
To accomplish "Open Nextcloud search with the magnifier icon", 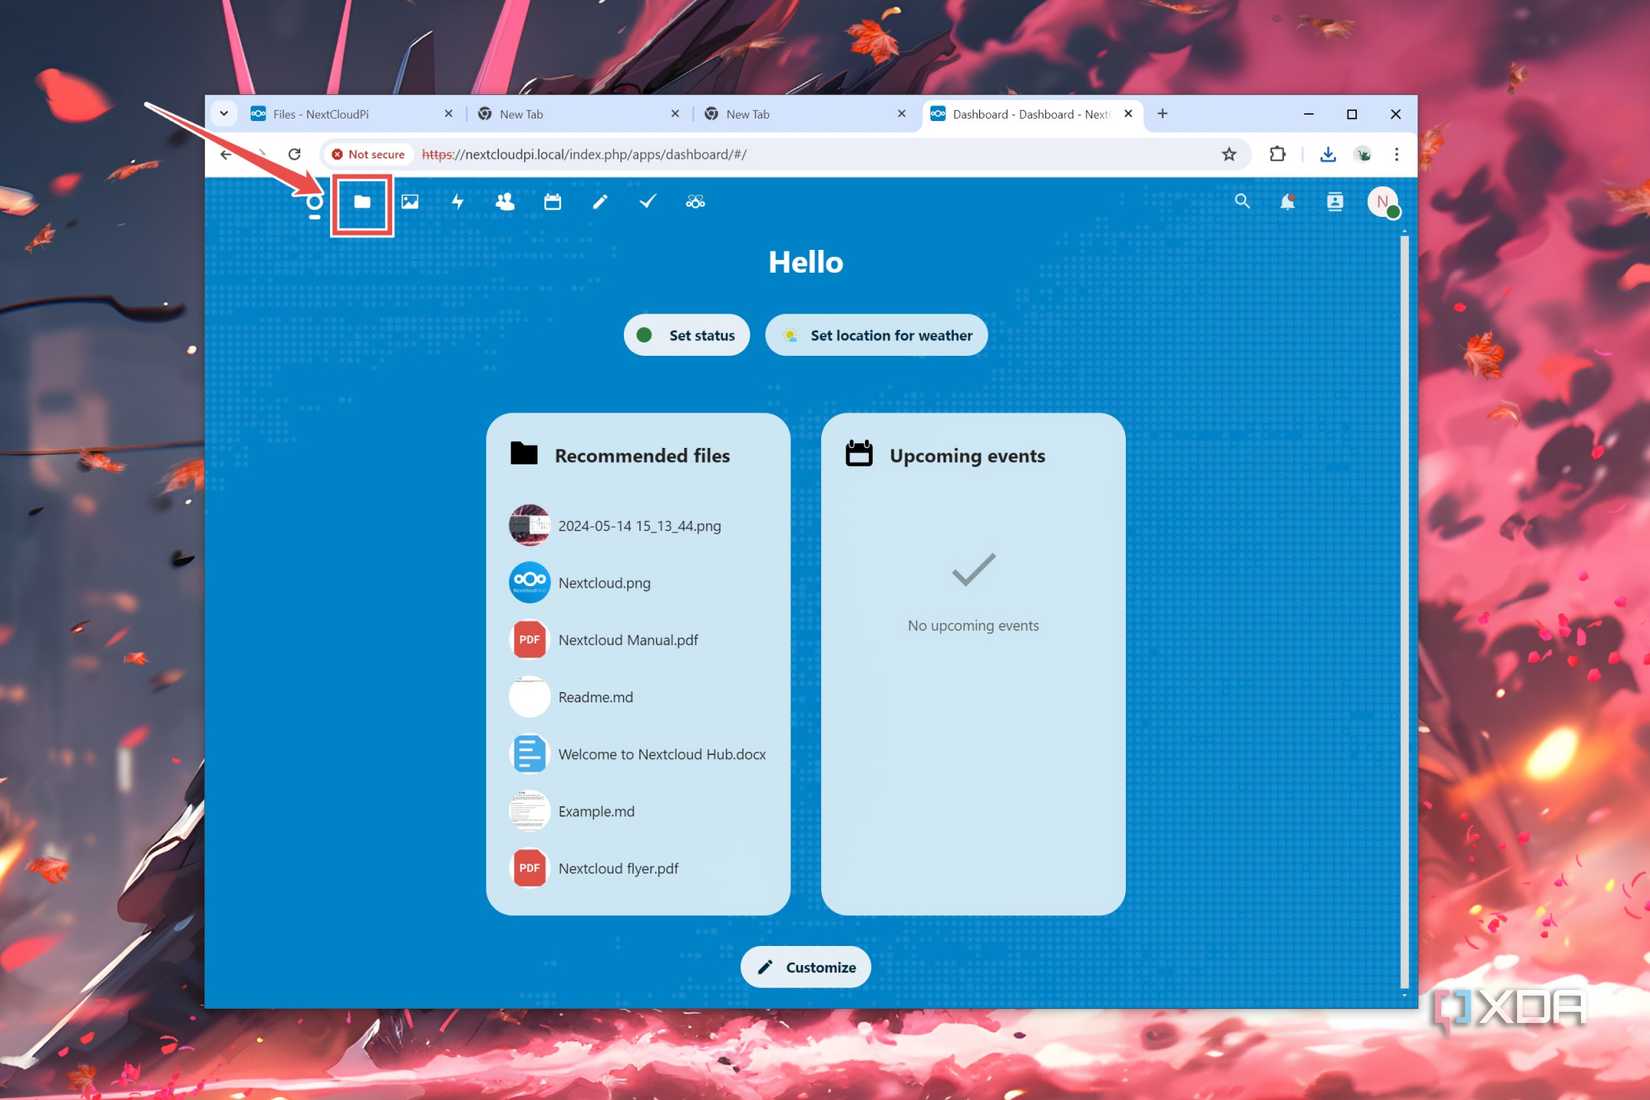I will click(x=1242, y=201).
